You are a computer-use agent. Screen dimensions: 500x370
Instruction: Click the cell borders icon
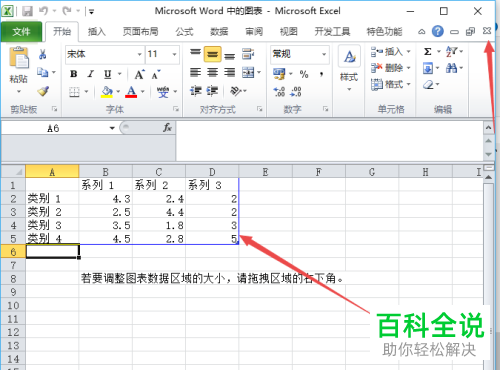point(74,92)
